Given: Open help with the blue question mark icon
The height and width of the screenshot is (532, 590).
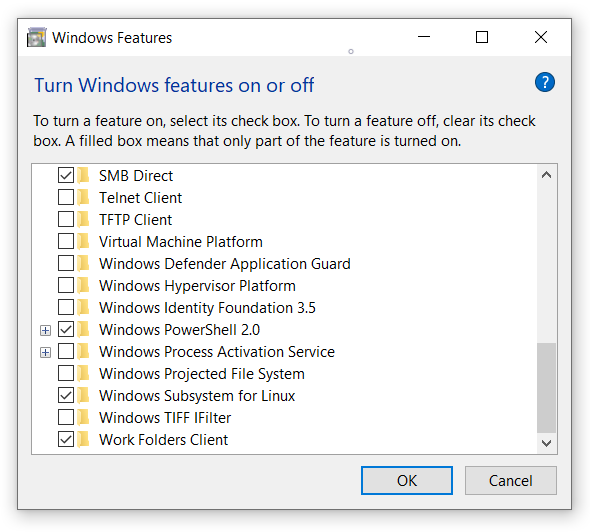Looking at the screenshot, I should 544,82.
